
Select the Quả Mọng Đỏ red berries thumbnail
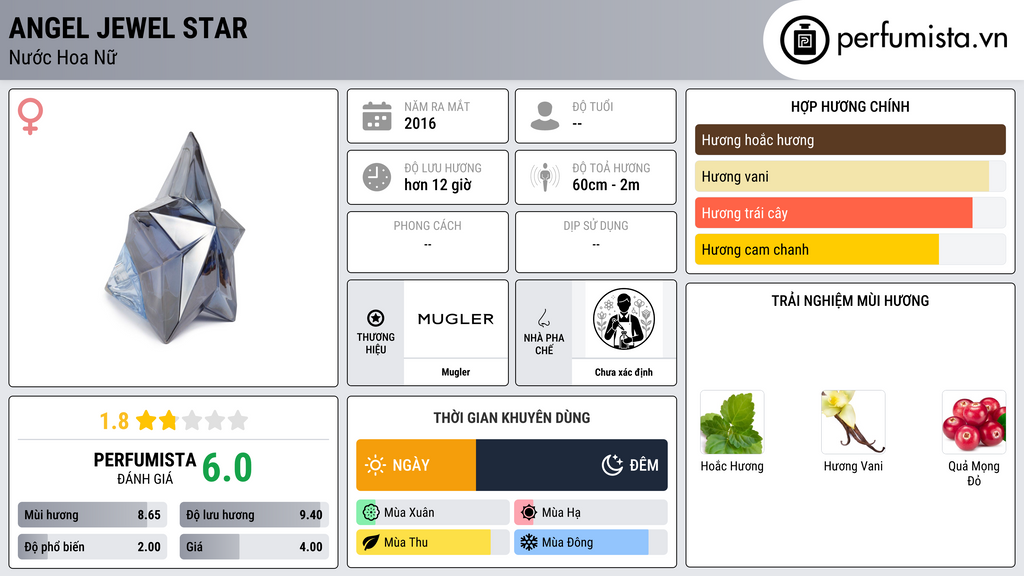pyautogui.click(x=974, y=423)
